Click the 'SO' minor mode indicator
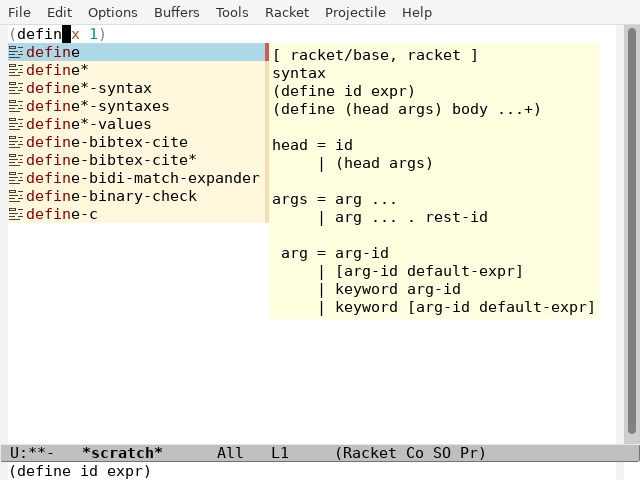Viewport: 640px width, 480px height. [442, 453]
